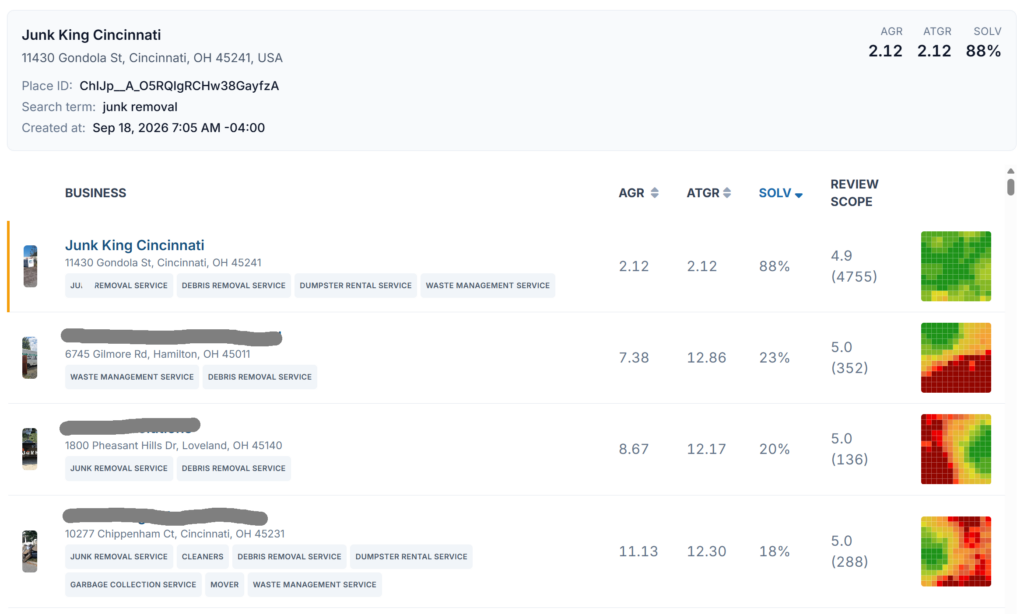Image resolution: width=1024 pixels, height=614 pixels.
Task: Select Place ID value ChIJp__A_O5RQIgRCHw38GayfzA
Action: pyautogui.click(x=179, y=86)
